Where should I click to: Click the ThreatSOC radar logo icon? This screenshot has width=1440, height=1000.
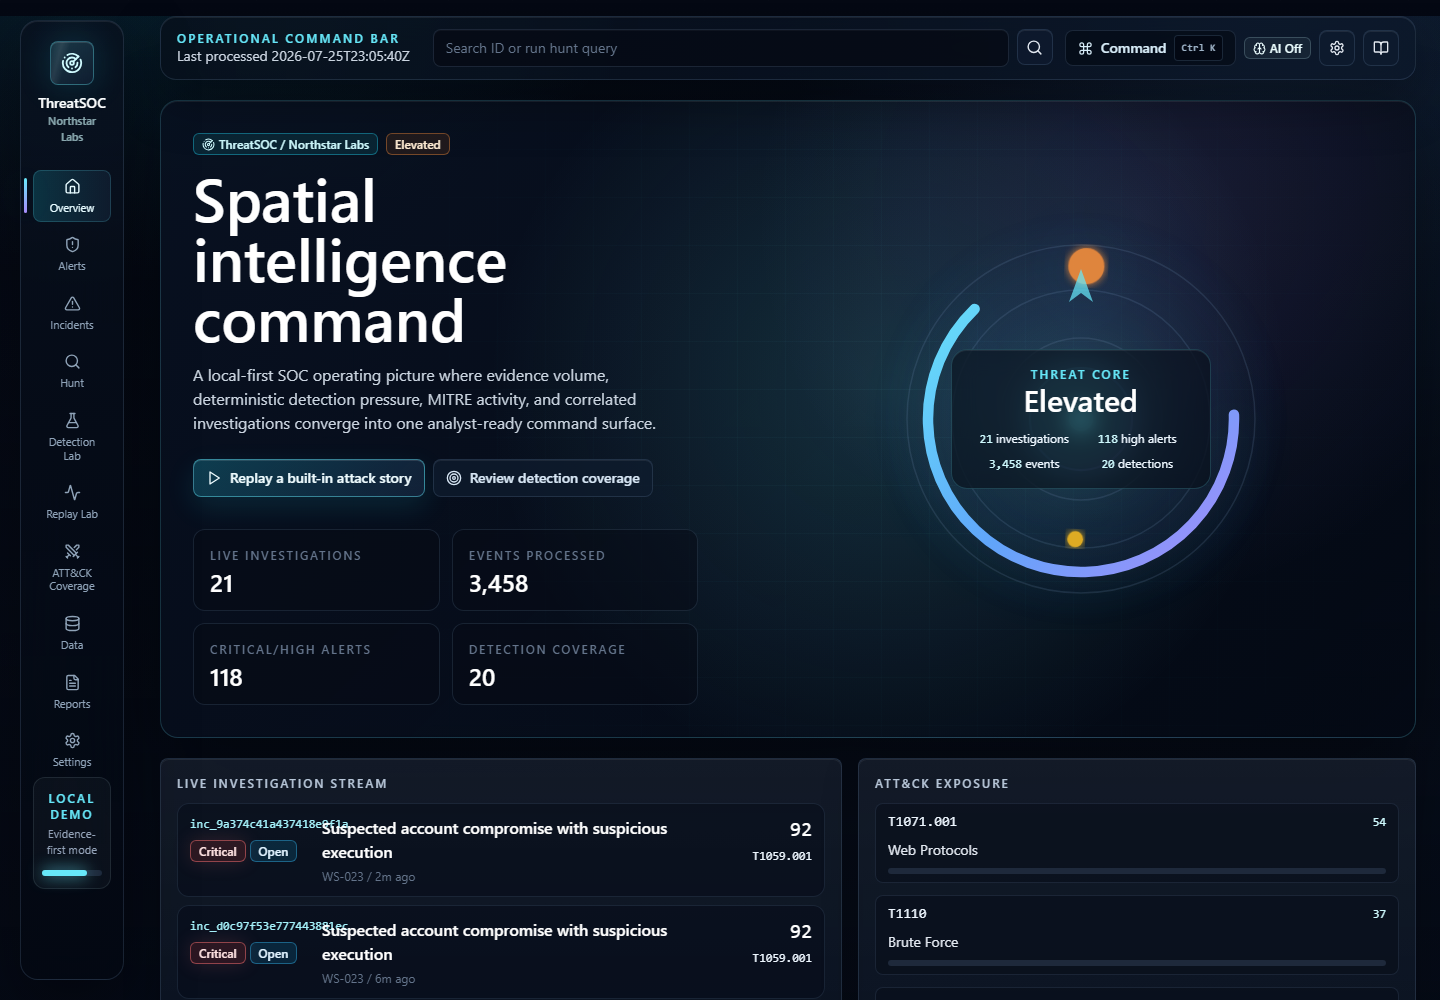[x=72, y=63]
